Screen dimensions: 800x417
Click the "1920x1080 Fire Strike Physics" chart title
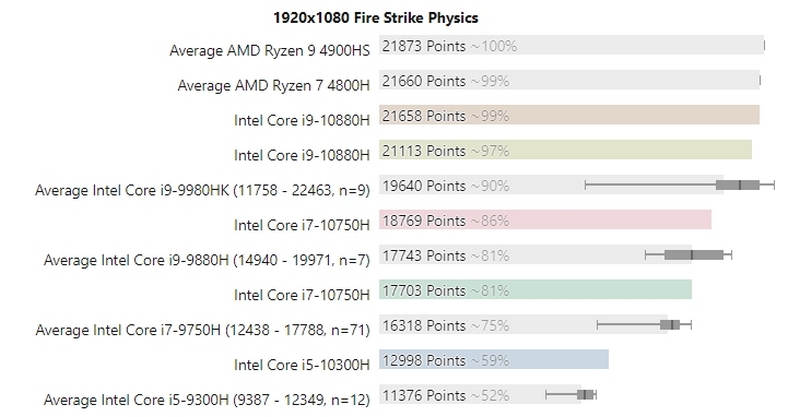[x=376, y=17]
